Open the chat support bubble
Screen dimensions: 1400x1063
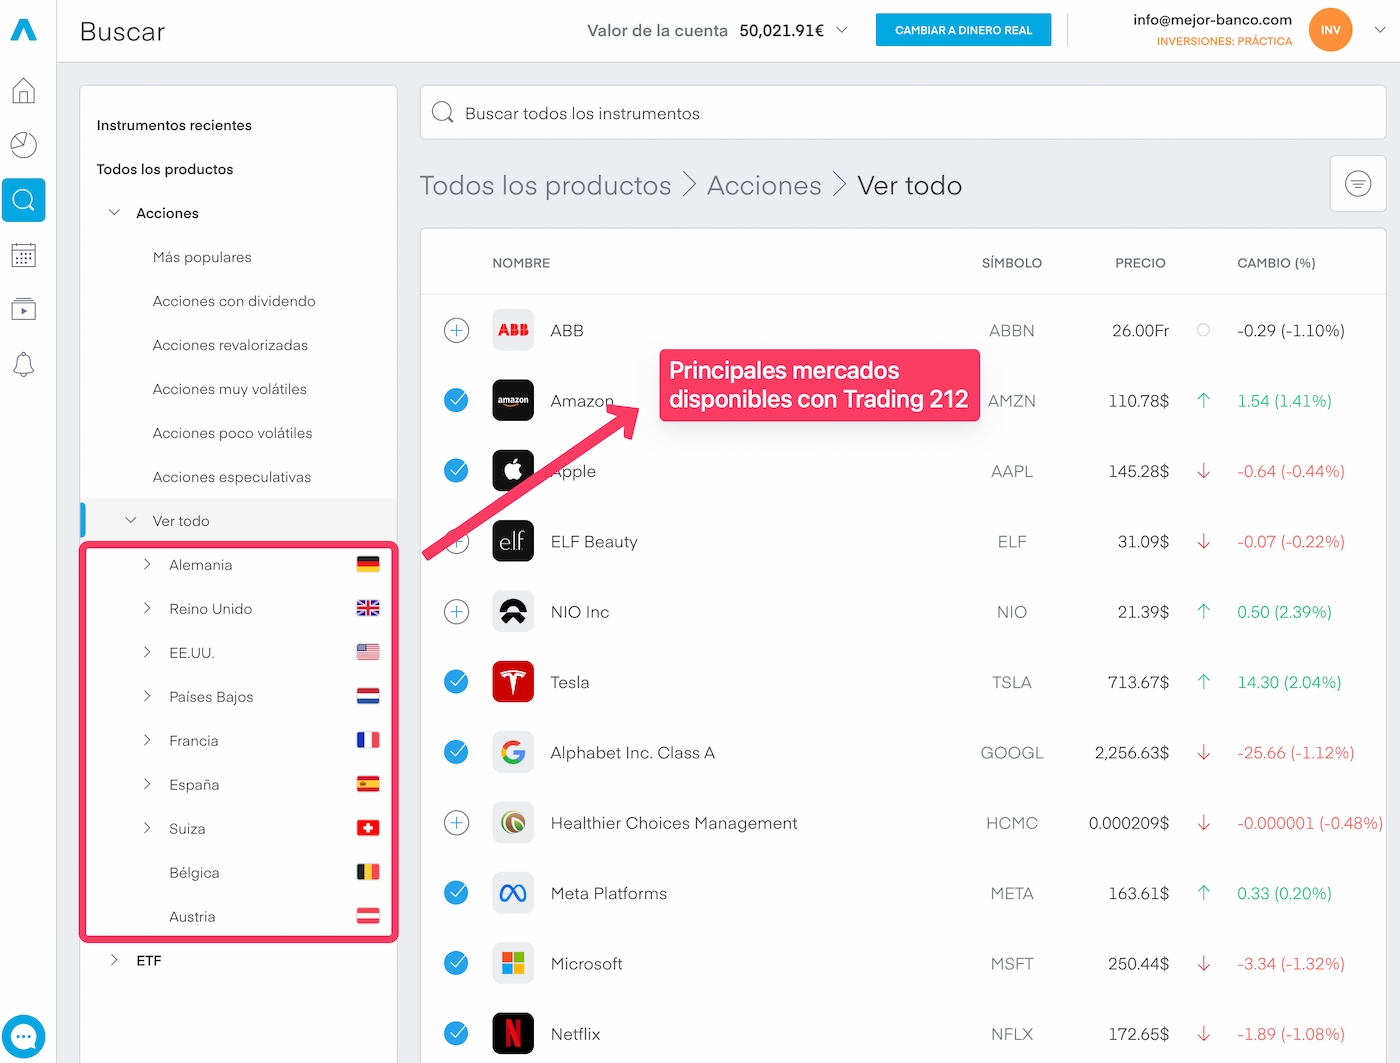click(24, 1036)
